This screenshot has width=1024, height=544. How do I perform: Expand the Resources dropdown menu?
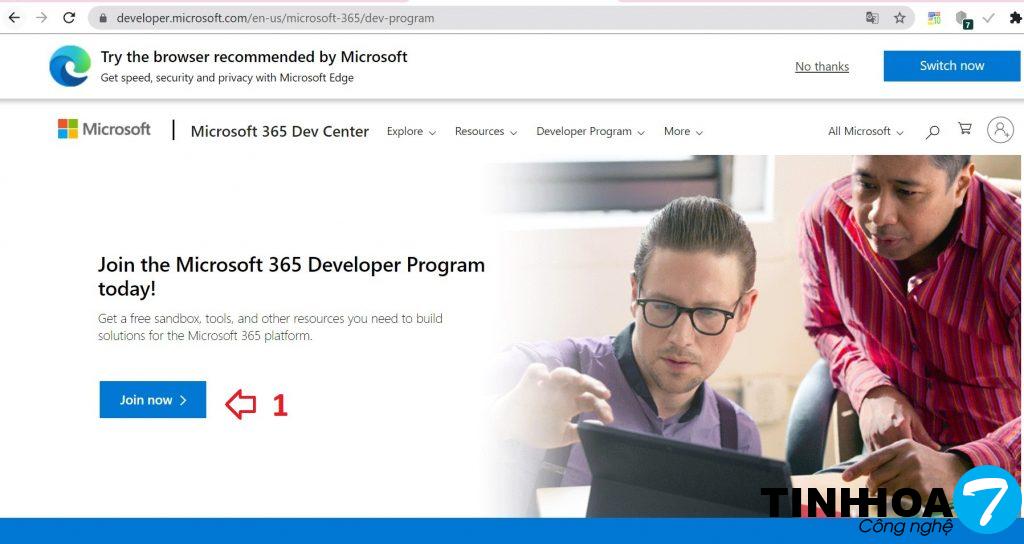coord(485,132)
